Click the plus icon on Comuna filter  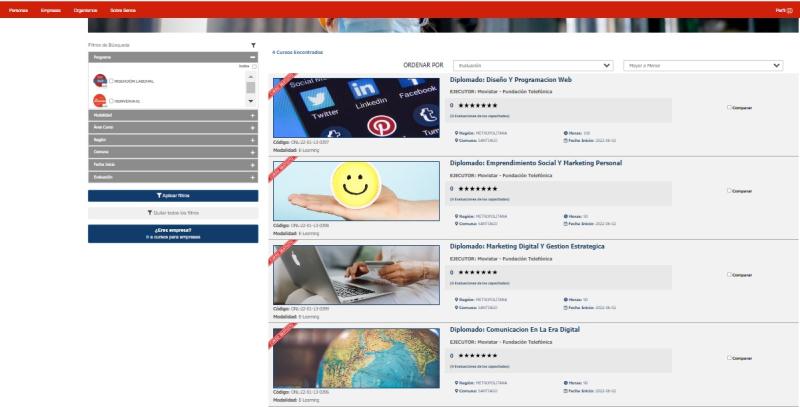253,152
